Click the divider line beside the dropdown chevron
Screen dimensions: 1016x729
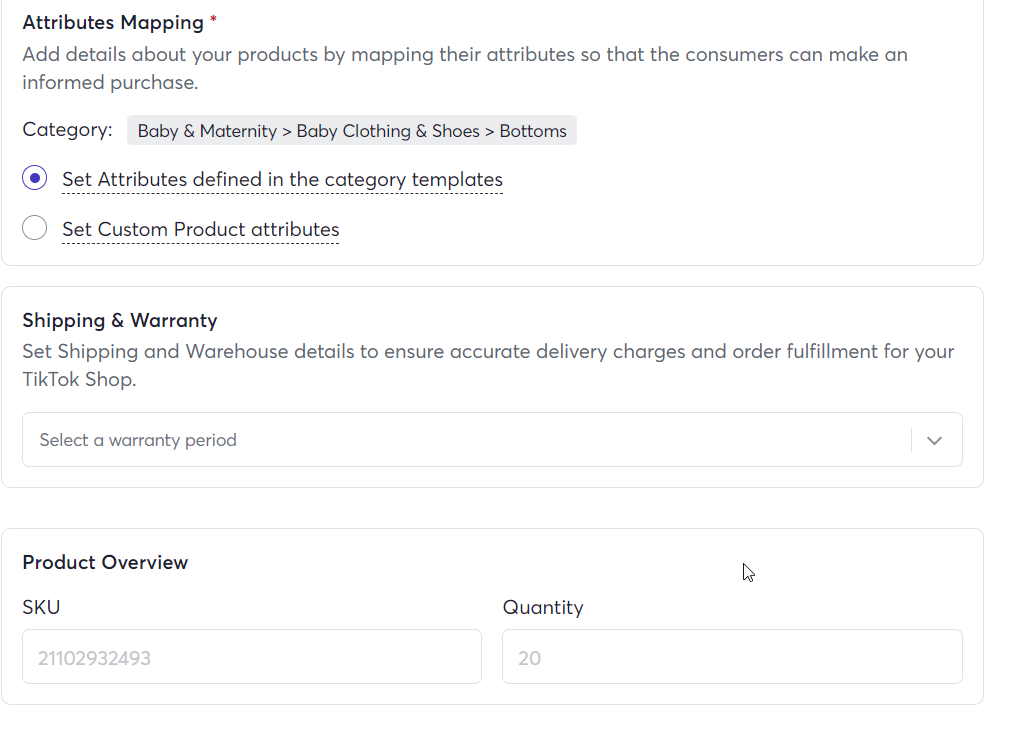[x=912, y=440]
